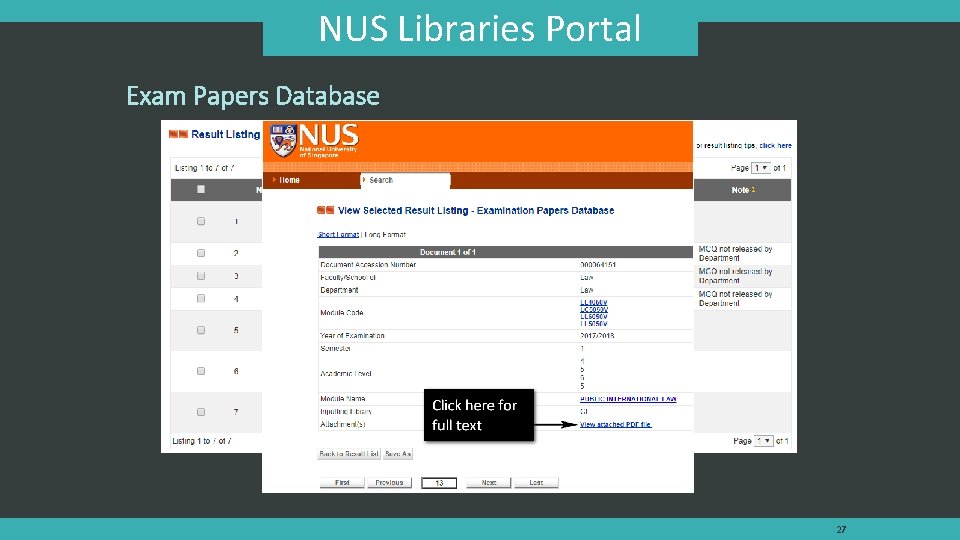
Task: Click the NUS crest logo
Action: (x=284, y=140)
